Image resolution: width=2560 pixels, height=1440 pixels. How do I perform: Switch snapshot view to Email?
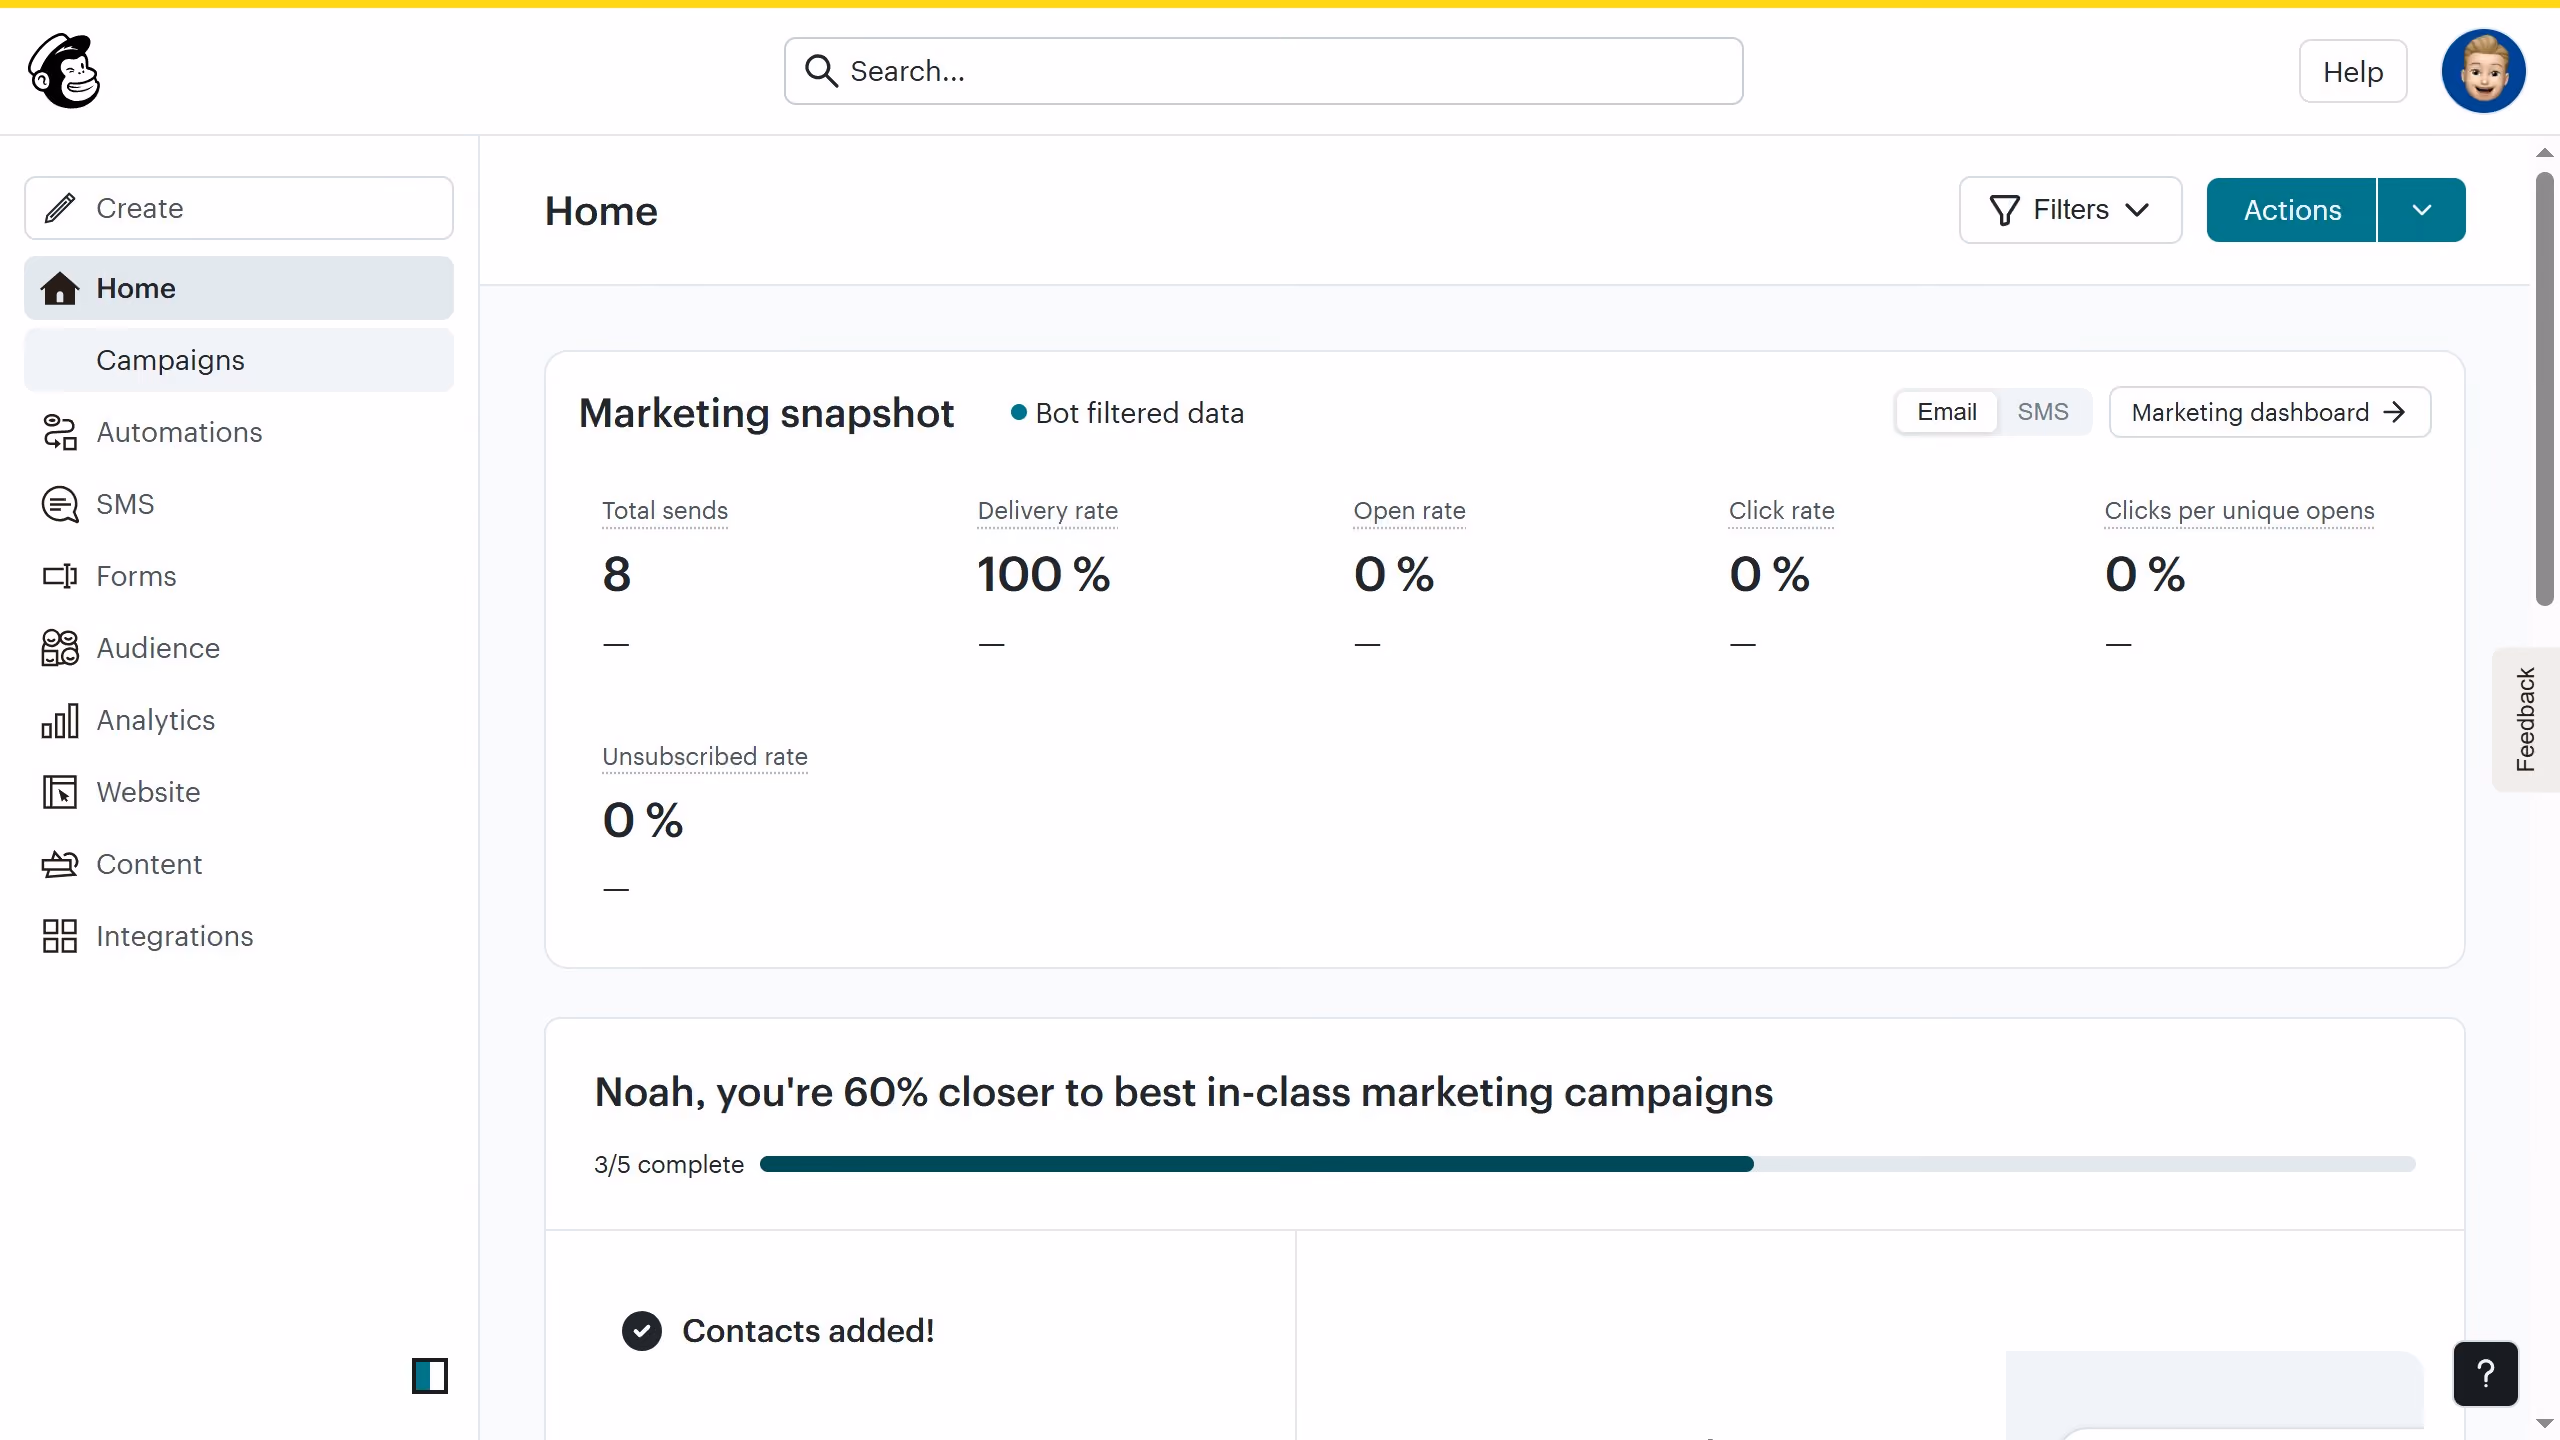[1946, 412]
